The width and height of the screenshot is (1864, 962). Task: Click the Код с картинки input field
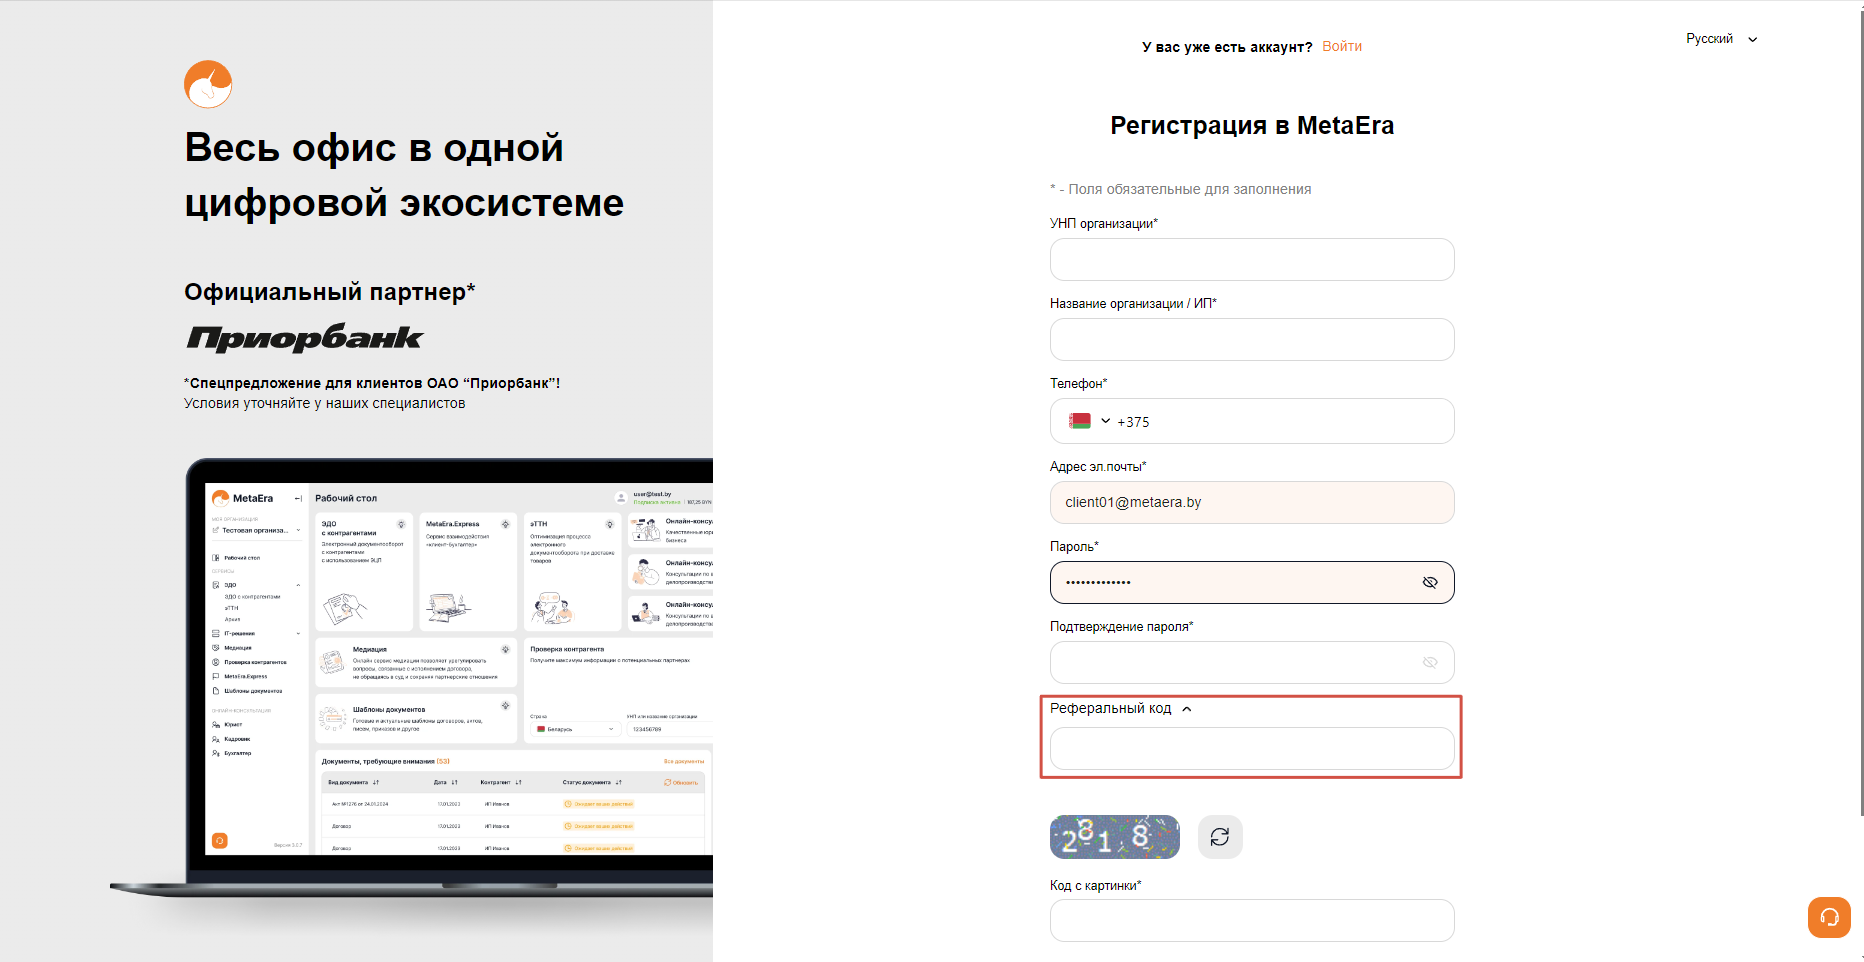pyautogui.click(x=1252, y=920)
